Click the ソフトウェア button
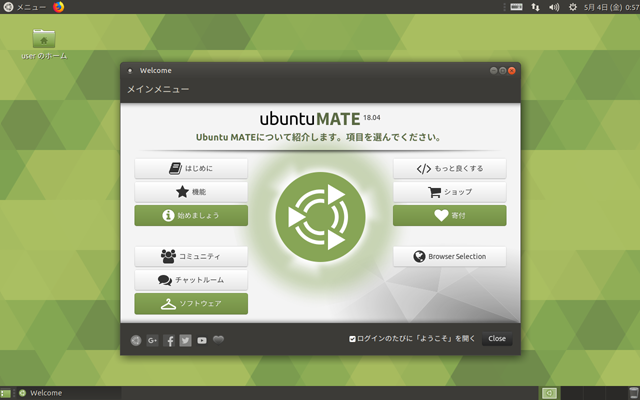 tap(191, 304)
